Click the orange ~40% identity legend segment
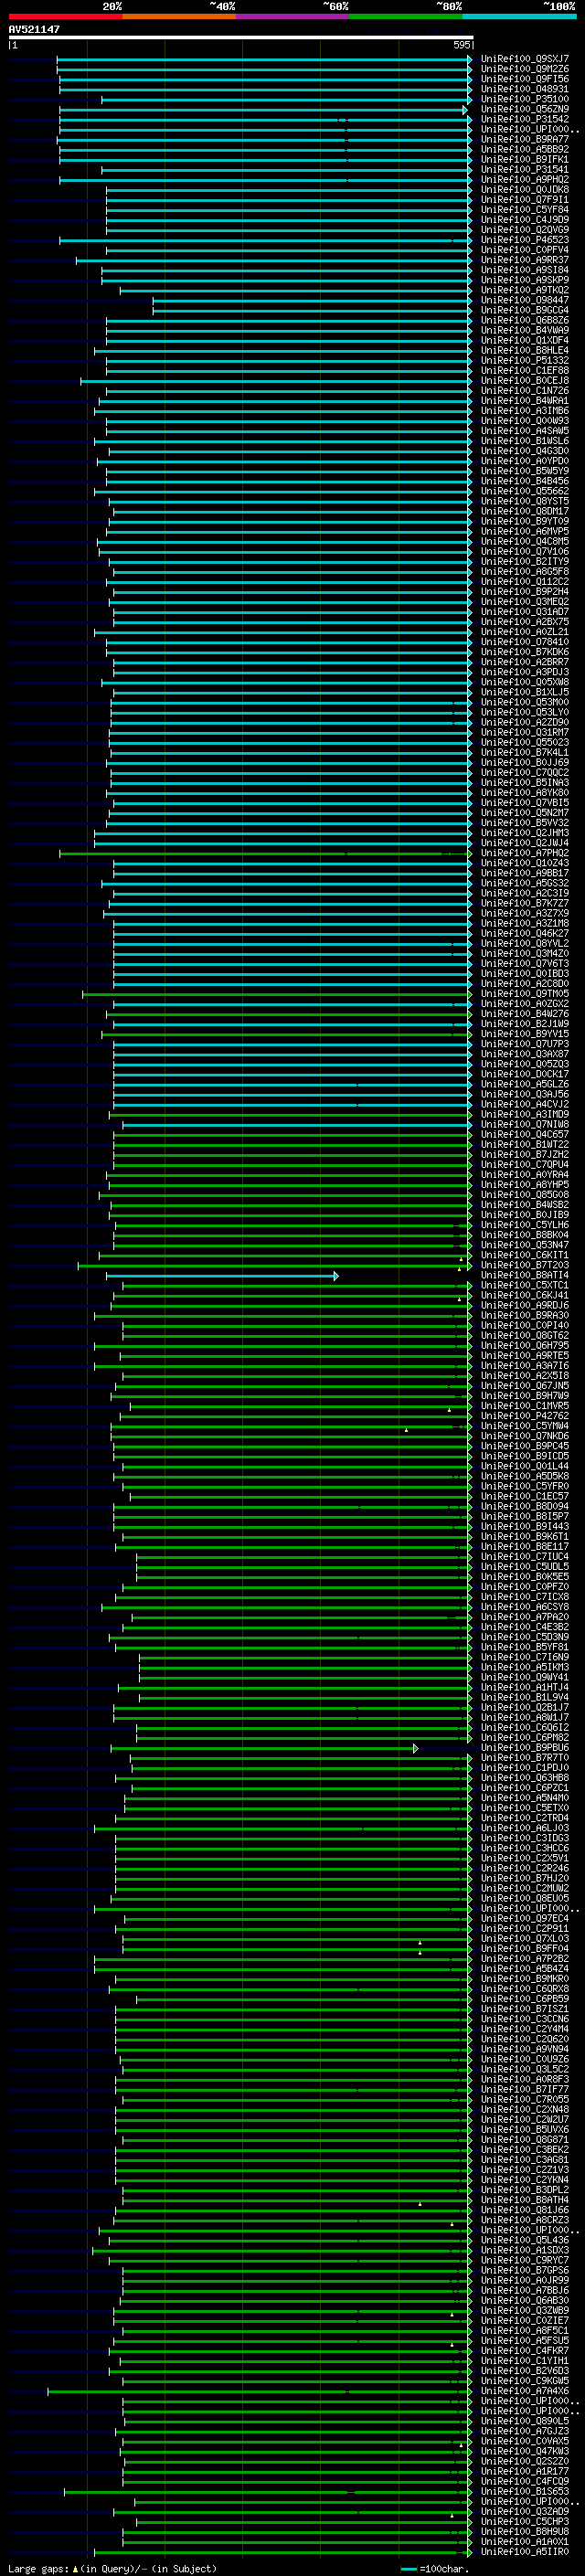 [x=179, y=16]
